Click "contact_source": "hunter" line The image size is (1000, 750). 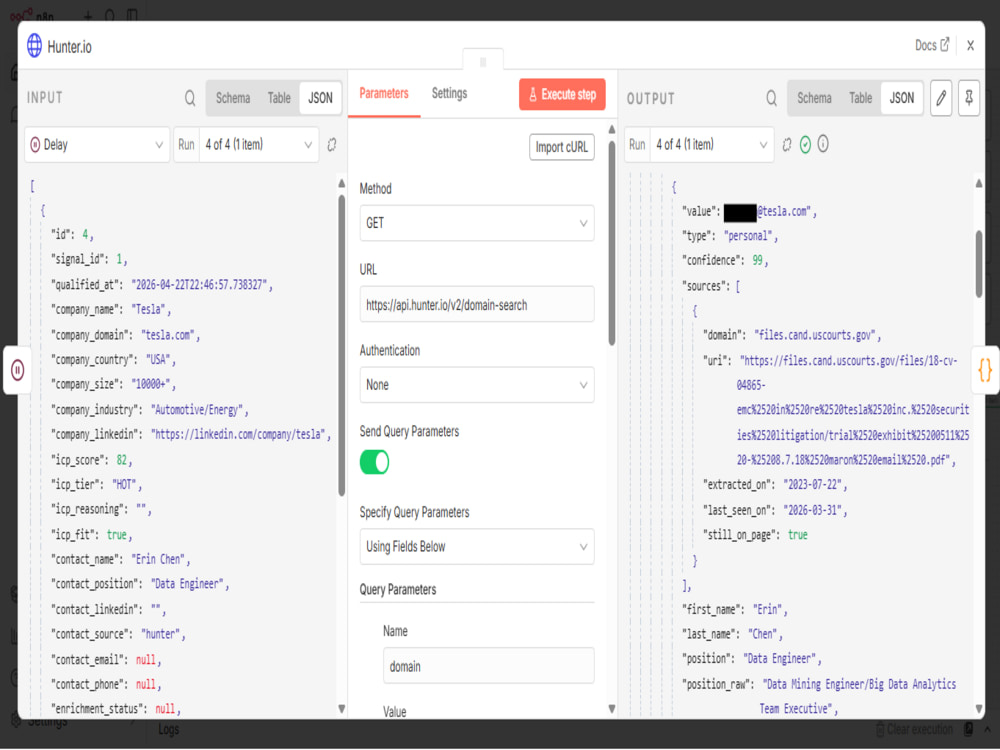[x=118, y=635]
